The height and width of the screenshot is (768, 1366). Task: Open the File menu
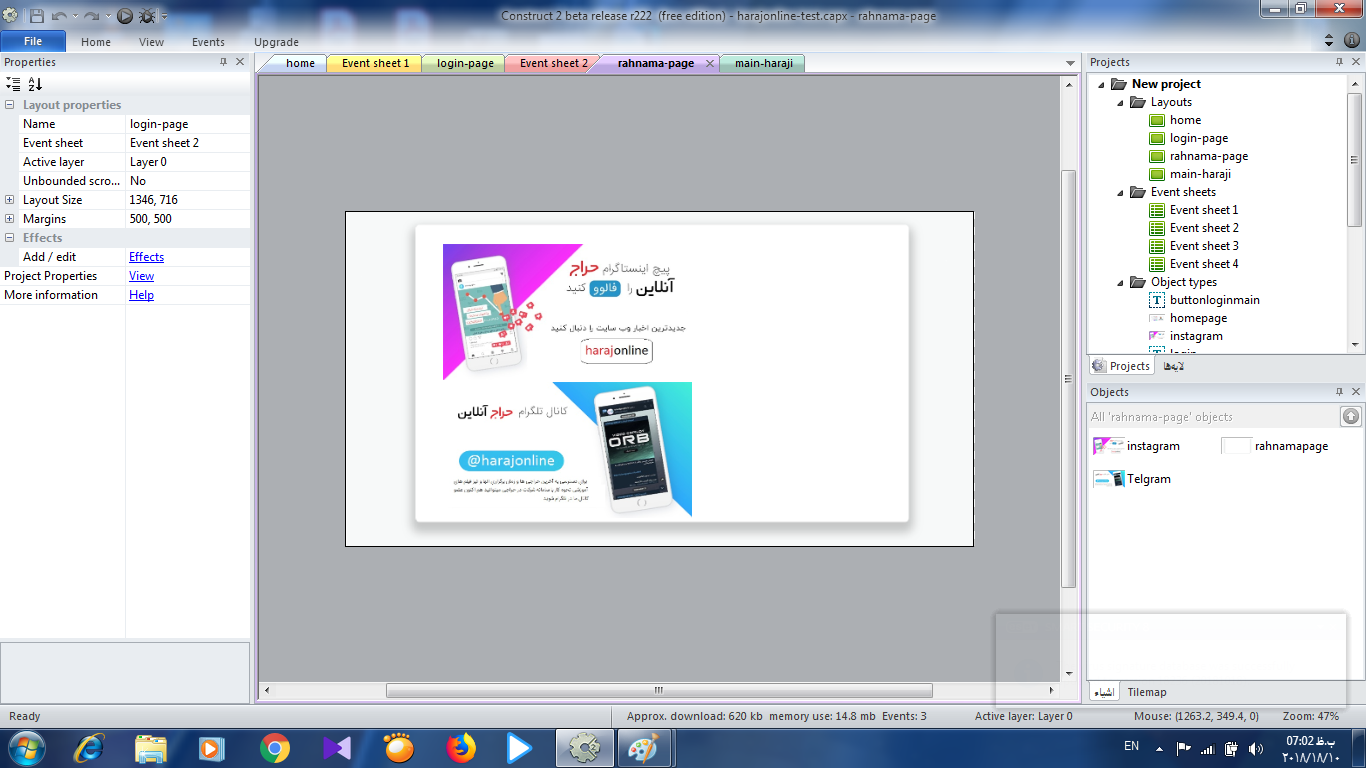coord(33,41)
